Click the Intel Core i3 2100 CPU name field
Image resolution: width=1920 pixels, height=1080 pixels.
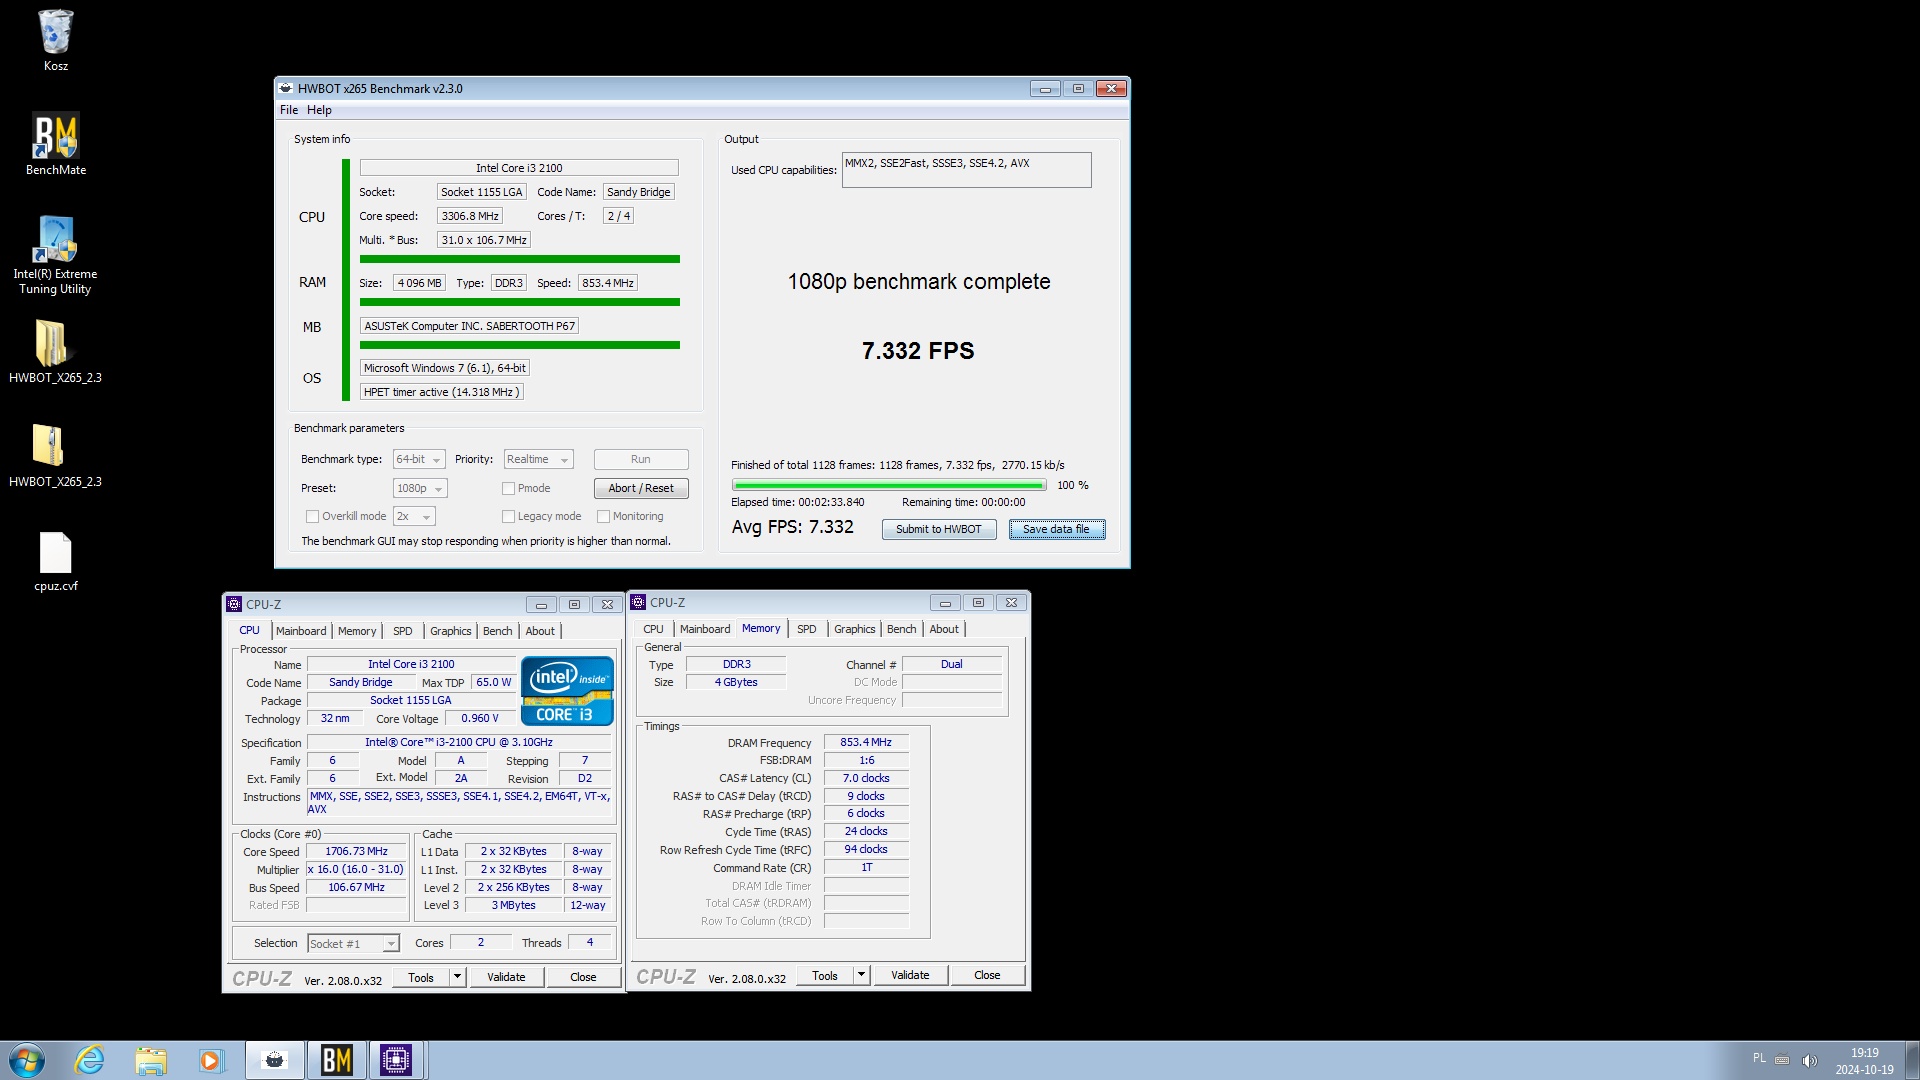tap(519, 168)
